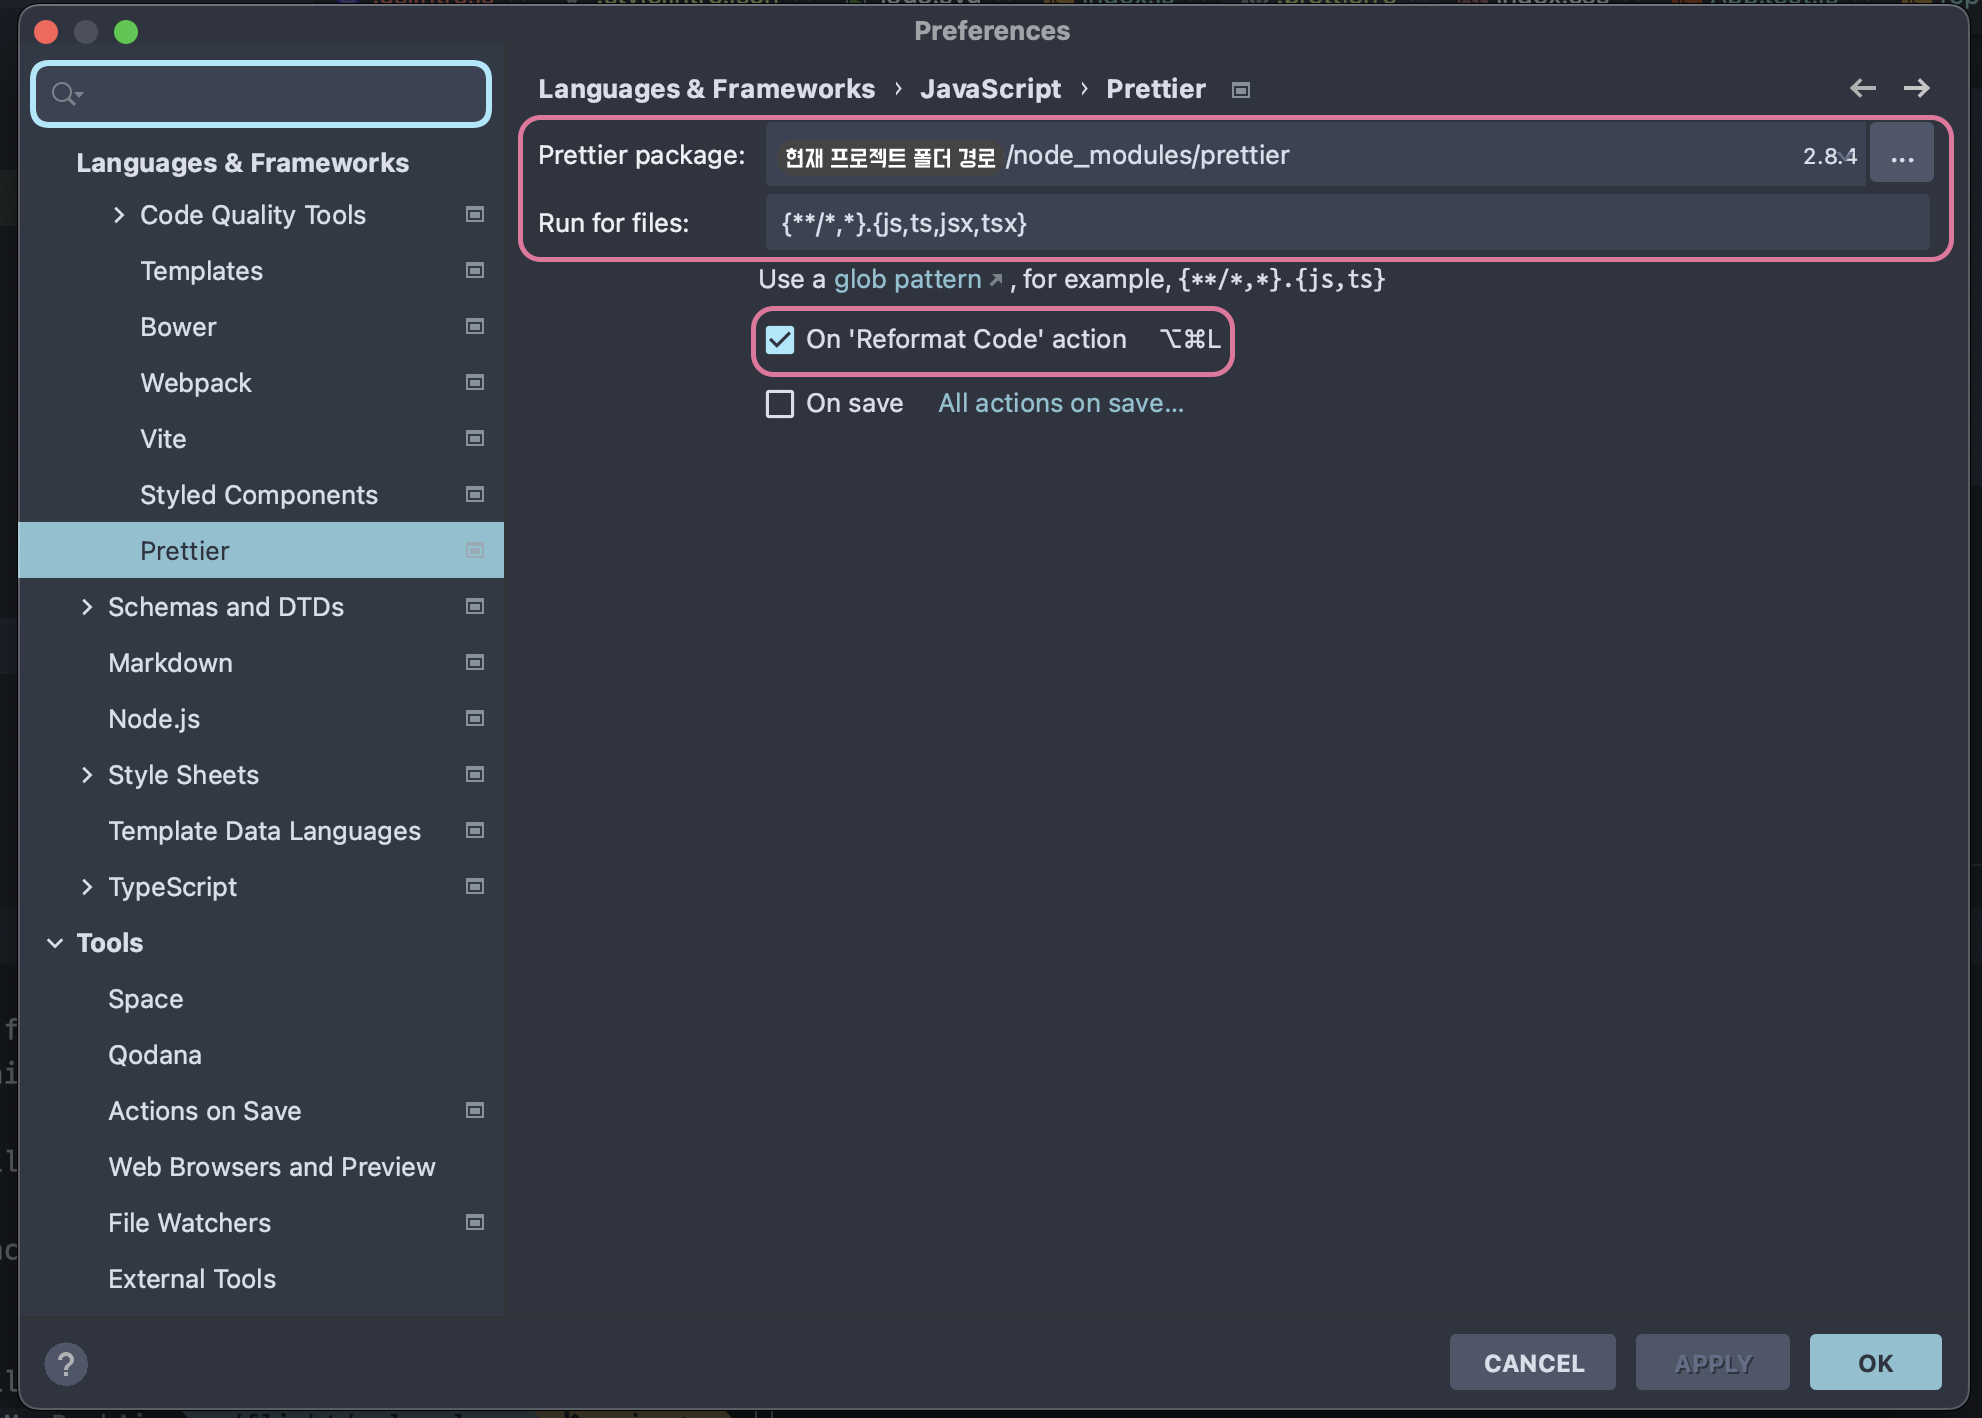
Task: Click the help question mark icon
Action: tap(66, 1364)
